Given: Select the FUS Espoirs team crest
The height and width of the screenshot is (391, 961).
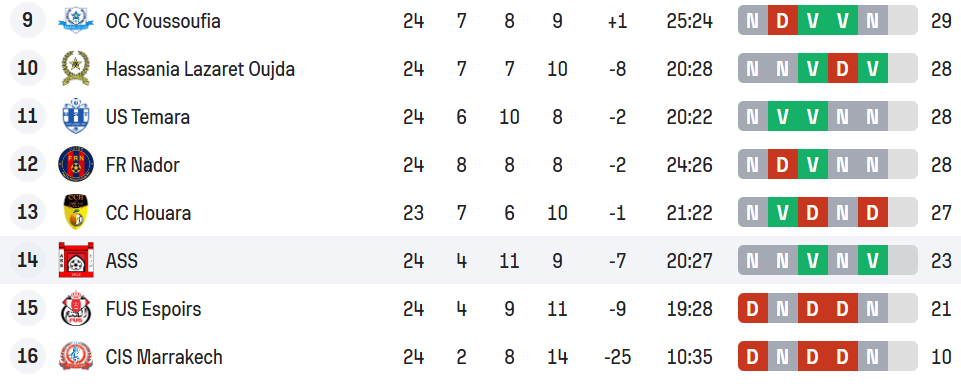Looking at the screenshot, I should pos(76,308).
